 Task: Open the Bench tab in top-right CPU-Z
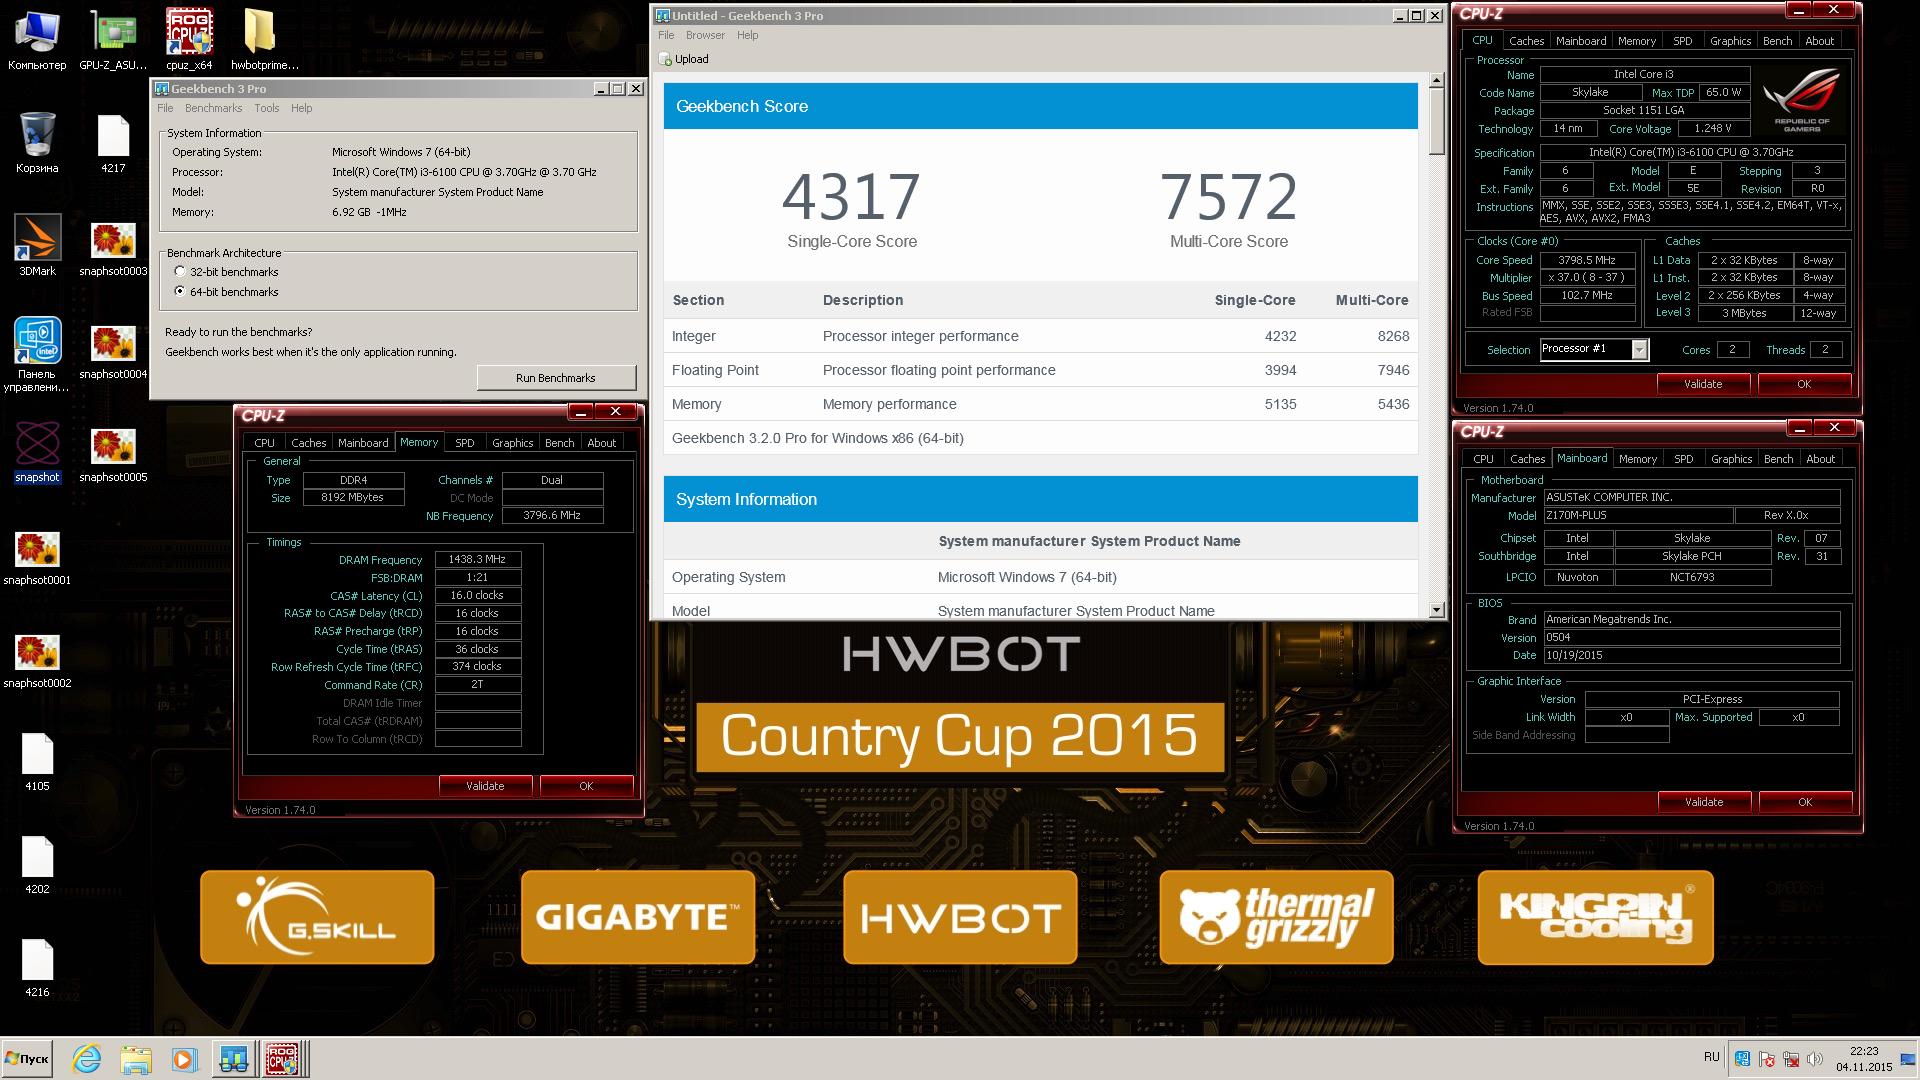pos(1777,41)
